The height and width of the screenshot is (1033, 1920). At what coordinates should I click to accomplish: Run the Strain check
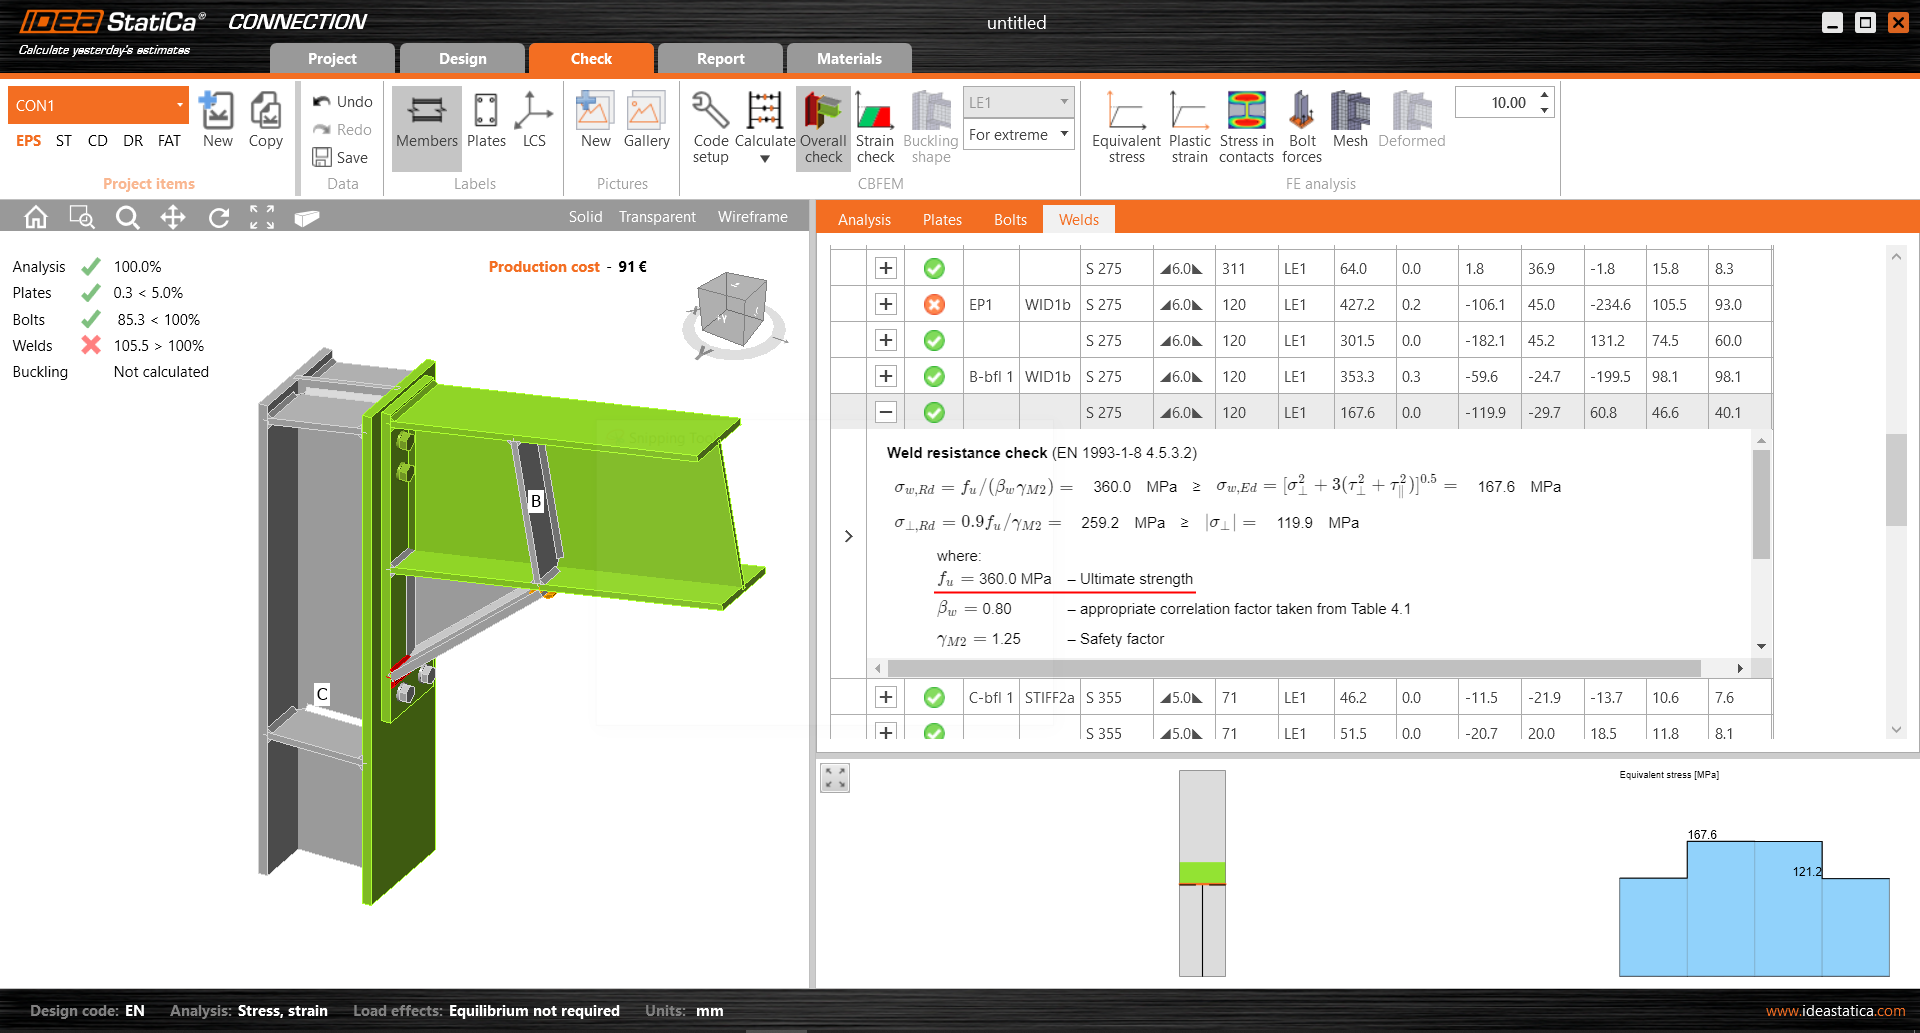(875, 127)
